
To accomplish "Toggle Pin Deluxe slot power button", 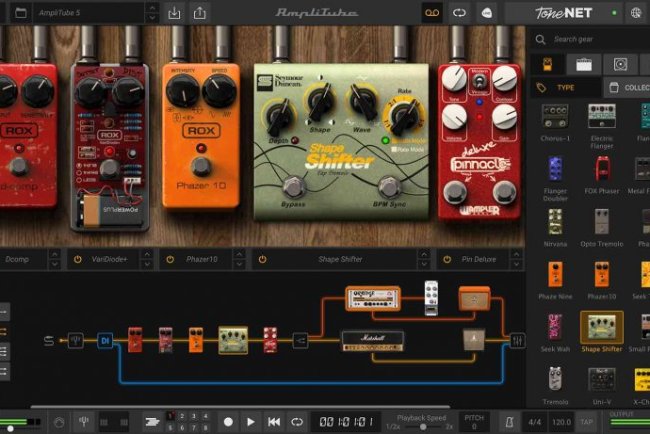I will point(447,259).
